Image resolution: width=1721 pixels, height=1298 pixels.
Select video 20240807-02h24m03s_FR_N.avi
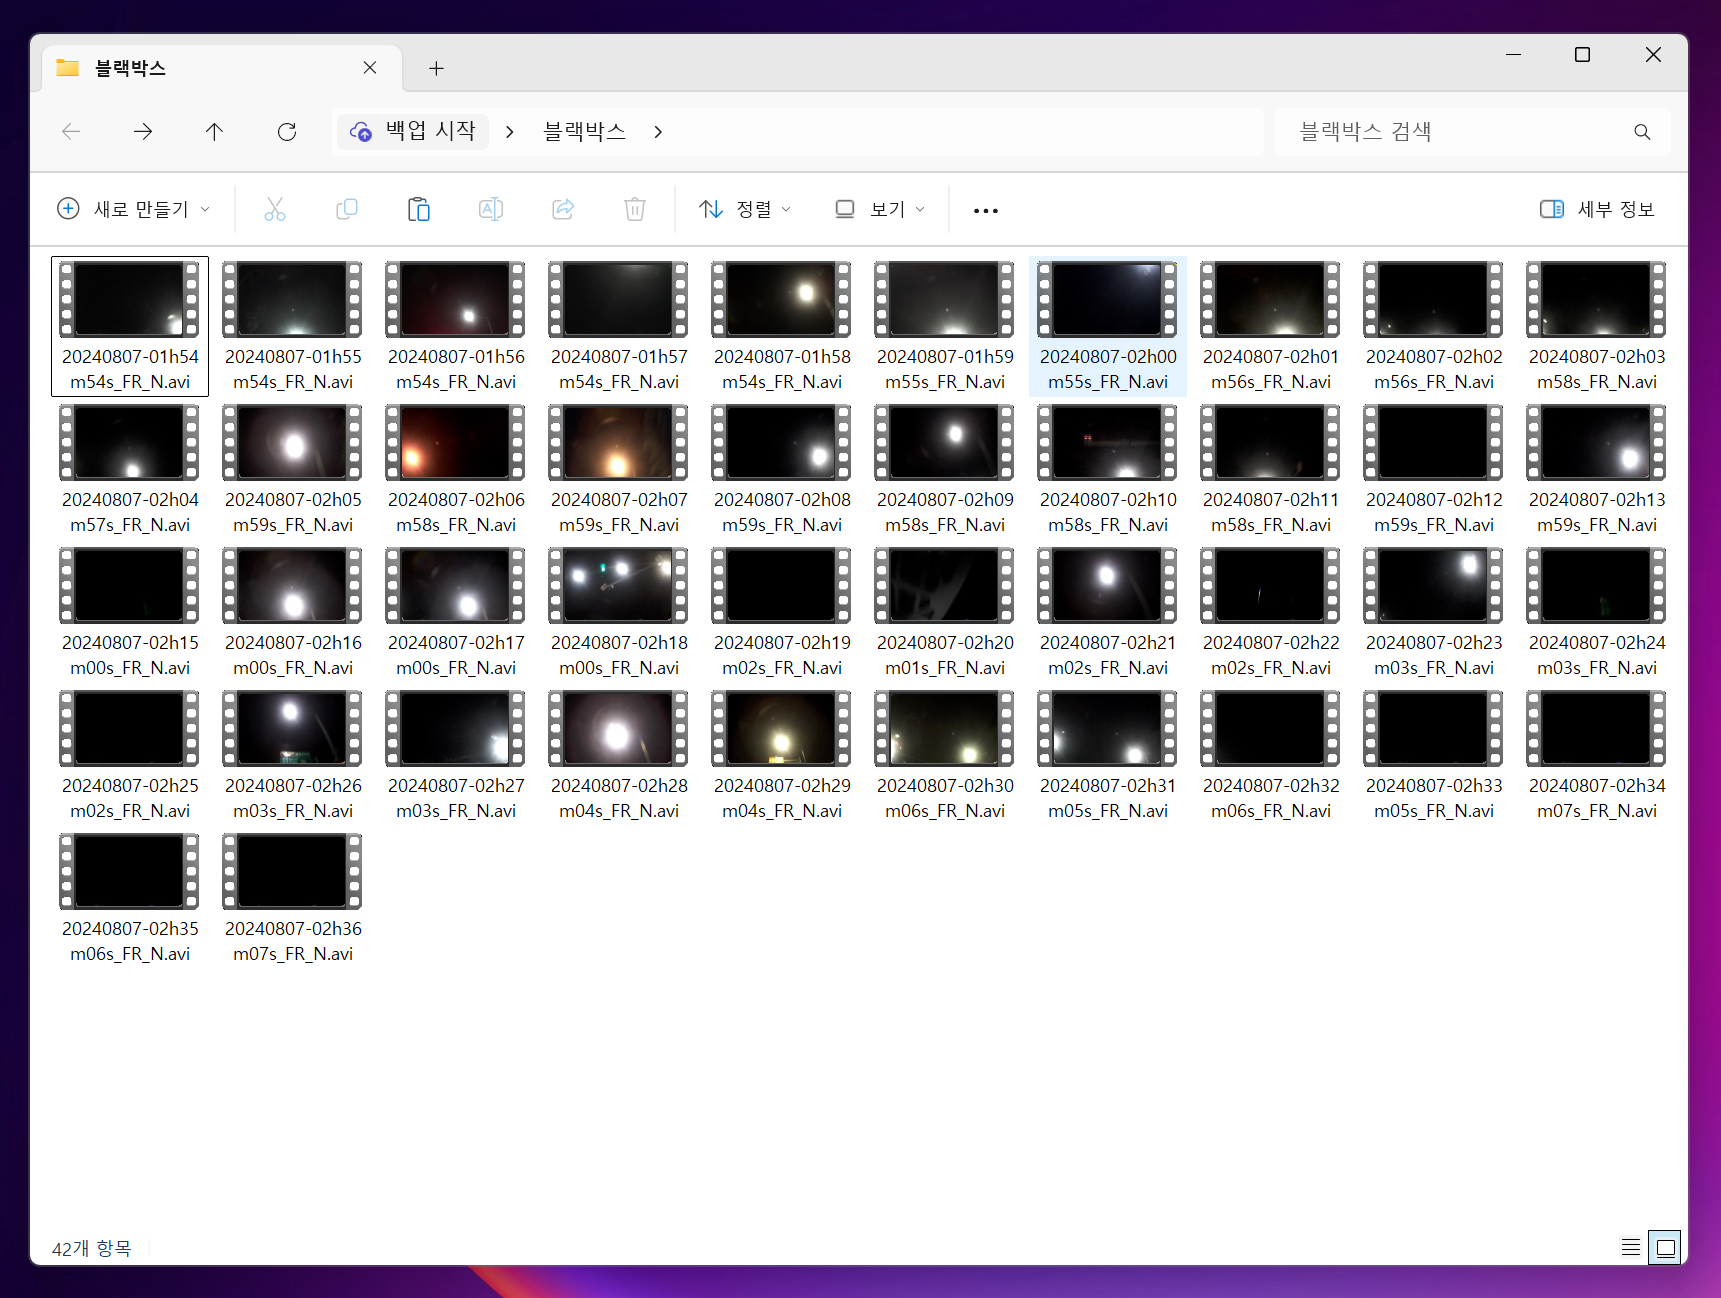1597,612
